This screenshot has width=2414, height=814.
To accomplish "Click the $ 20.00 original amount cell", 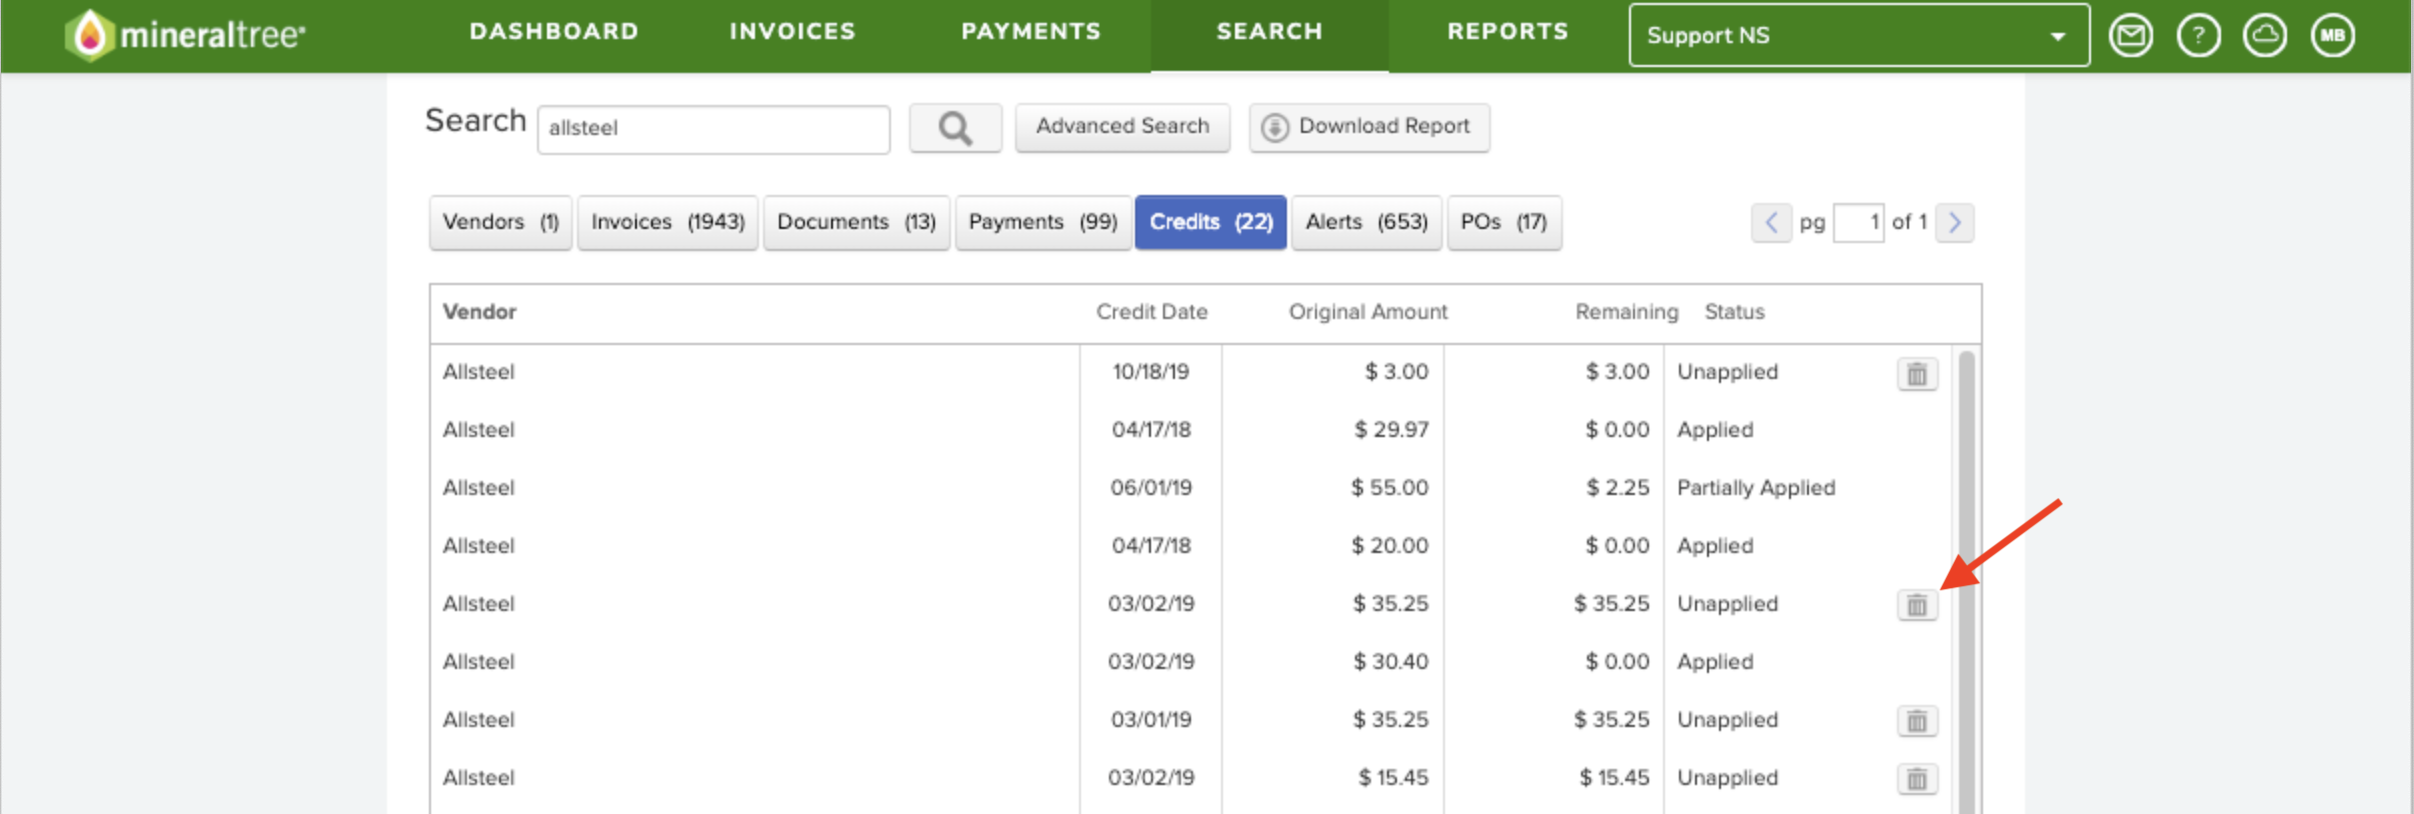I will pos(1389,546).
